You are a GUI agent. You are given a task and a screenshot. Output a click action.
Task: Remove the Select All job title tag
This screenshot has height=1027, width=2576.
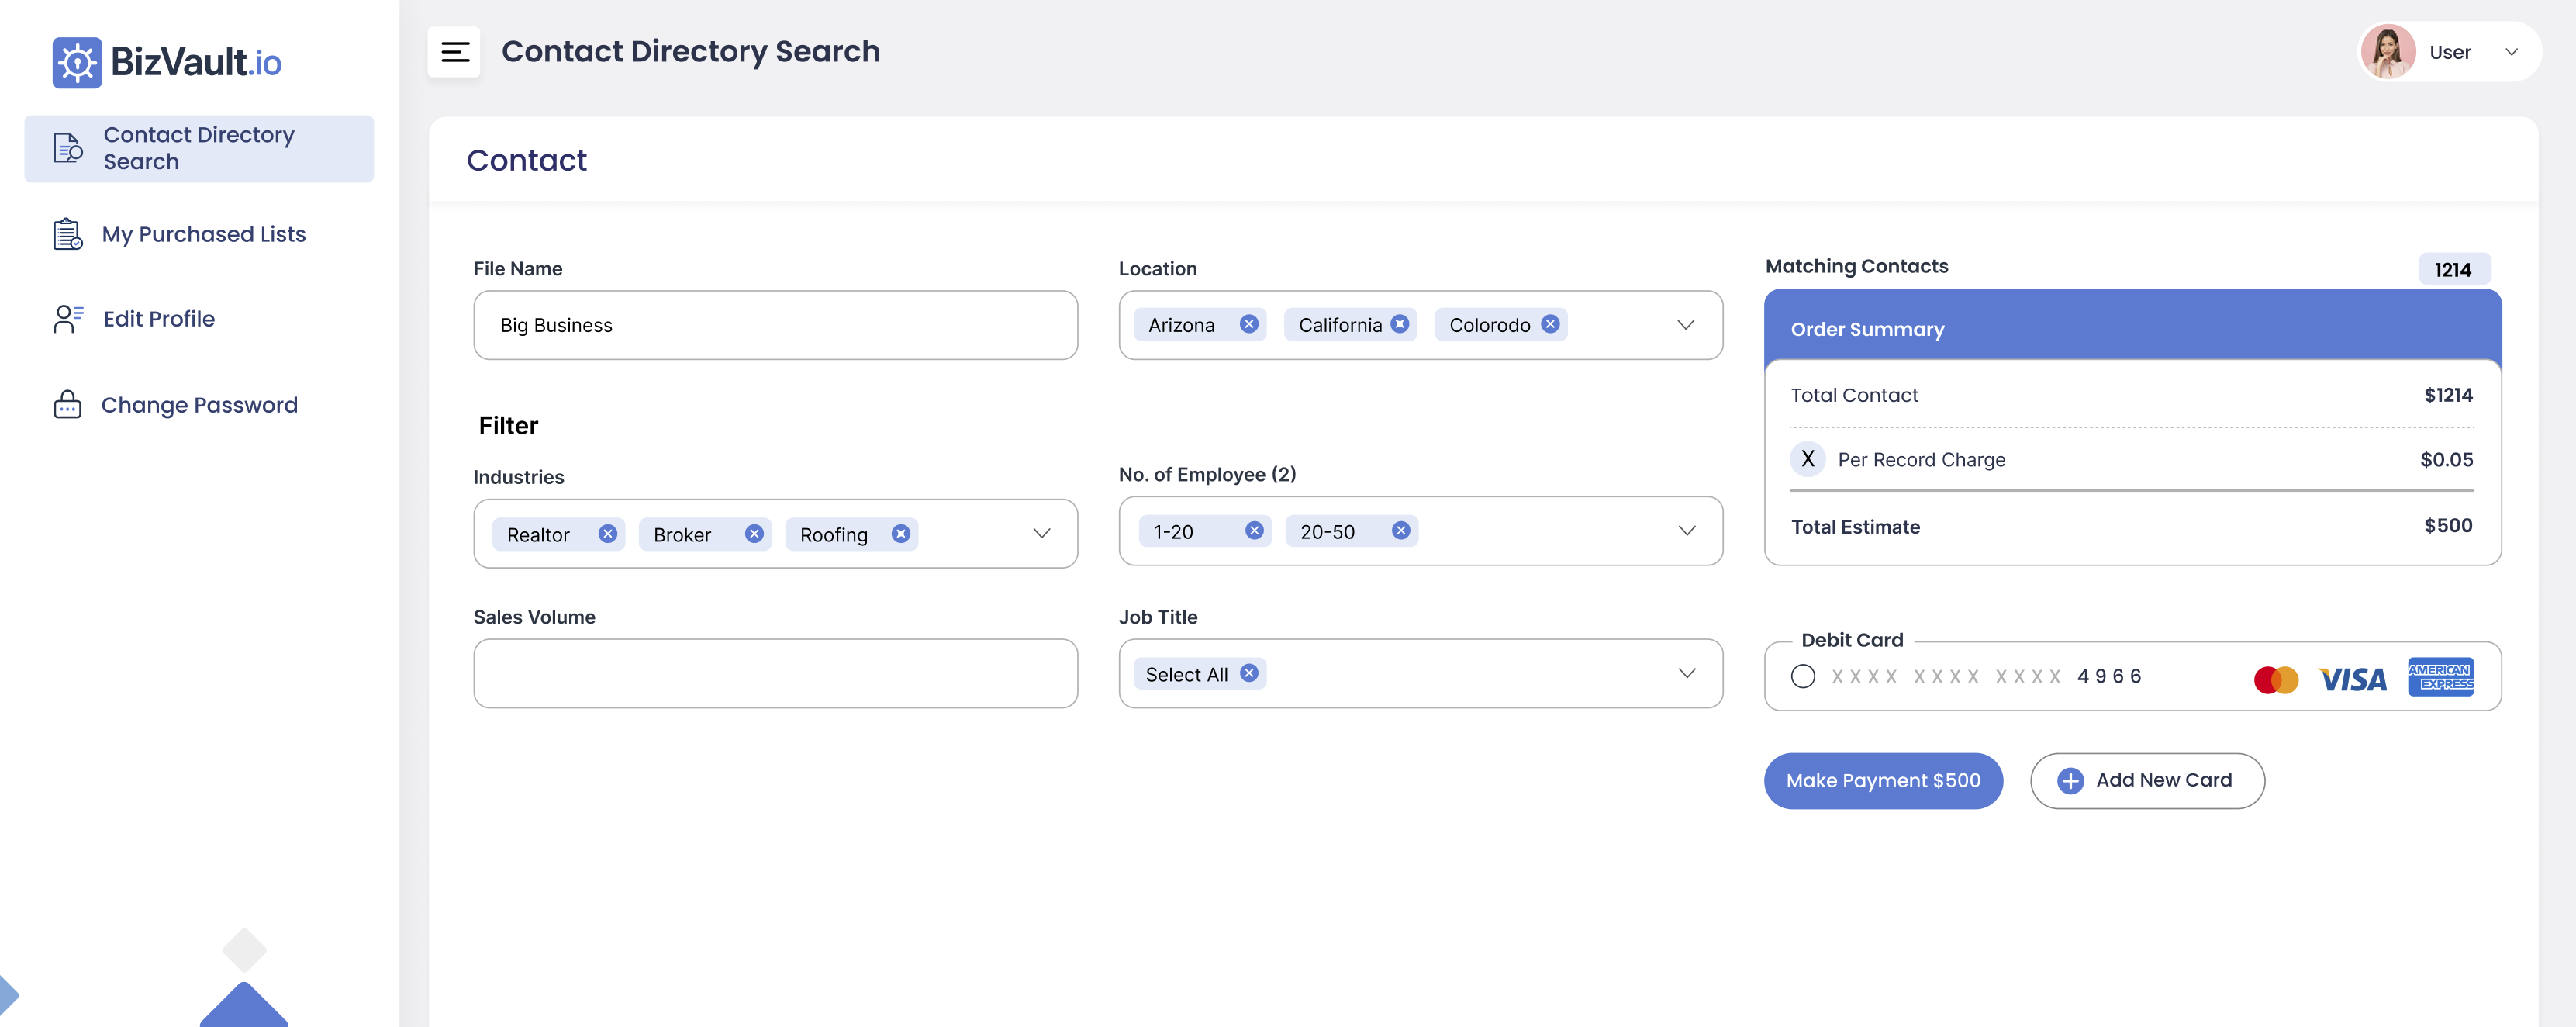pos(1248,674)
